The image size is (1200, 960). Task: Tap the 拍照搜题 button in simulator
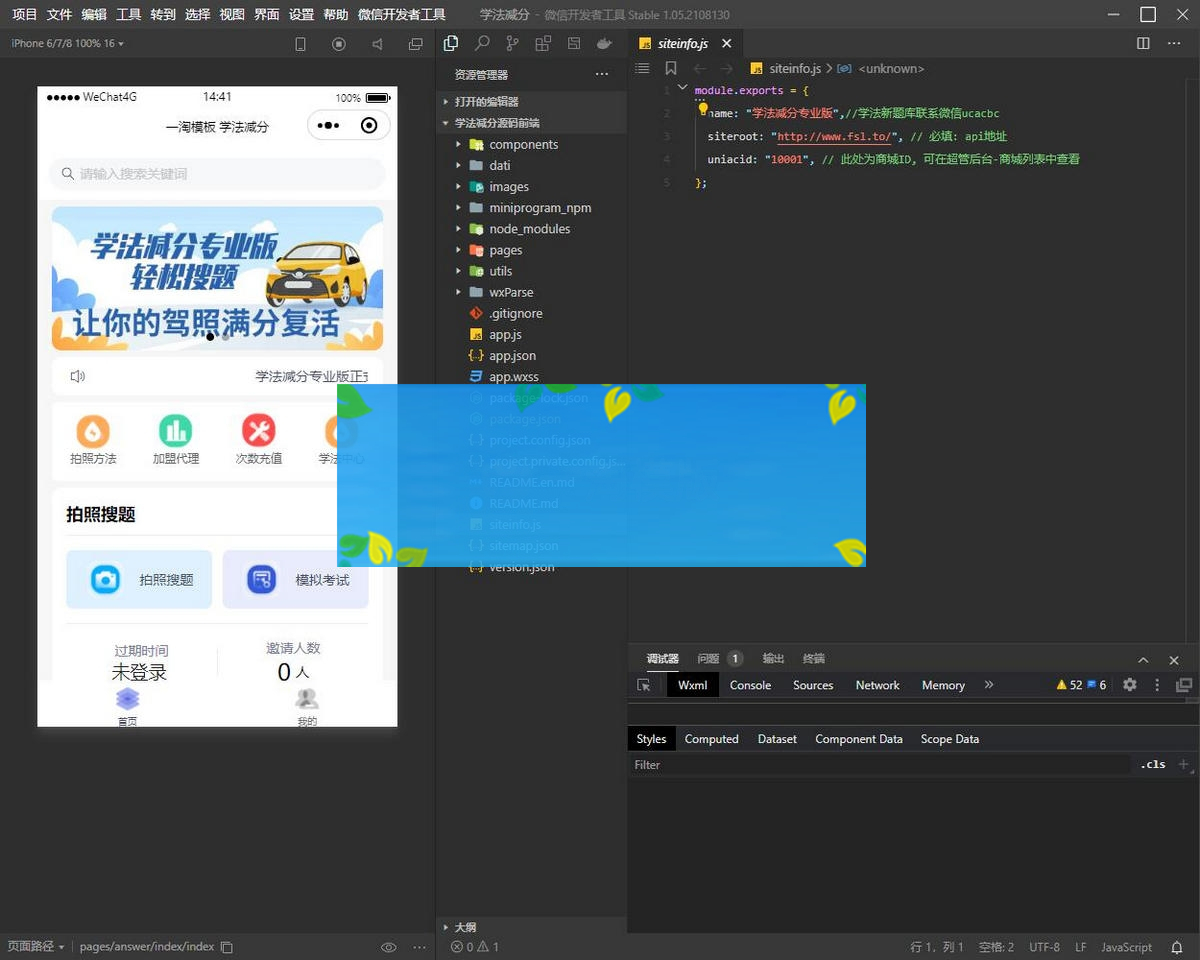139,579
